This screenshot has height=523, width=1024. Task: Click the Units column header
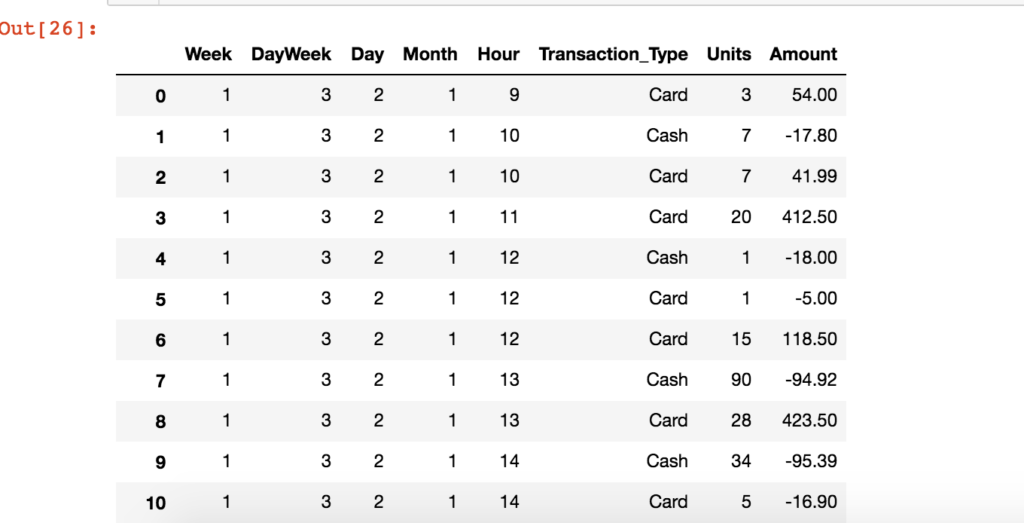(728, 55)
